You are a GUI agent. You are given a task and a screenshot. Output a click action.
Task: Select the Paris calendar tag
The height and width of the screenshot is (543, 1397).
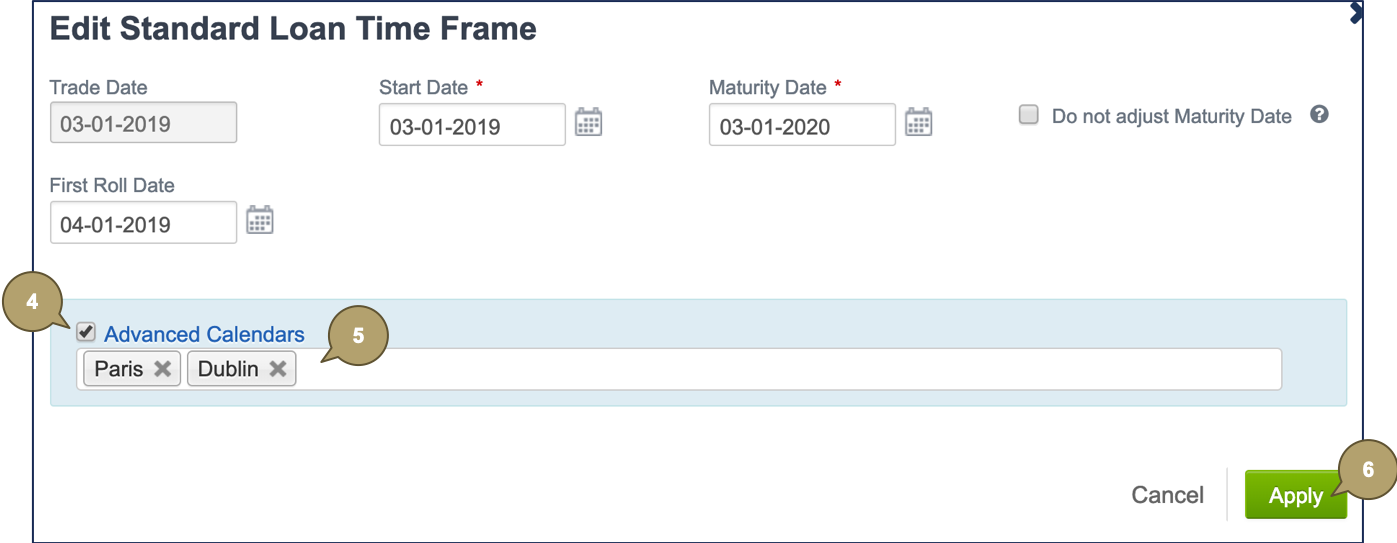(119, 369)
